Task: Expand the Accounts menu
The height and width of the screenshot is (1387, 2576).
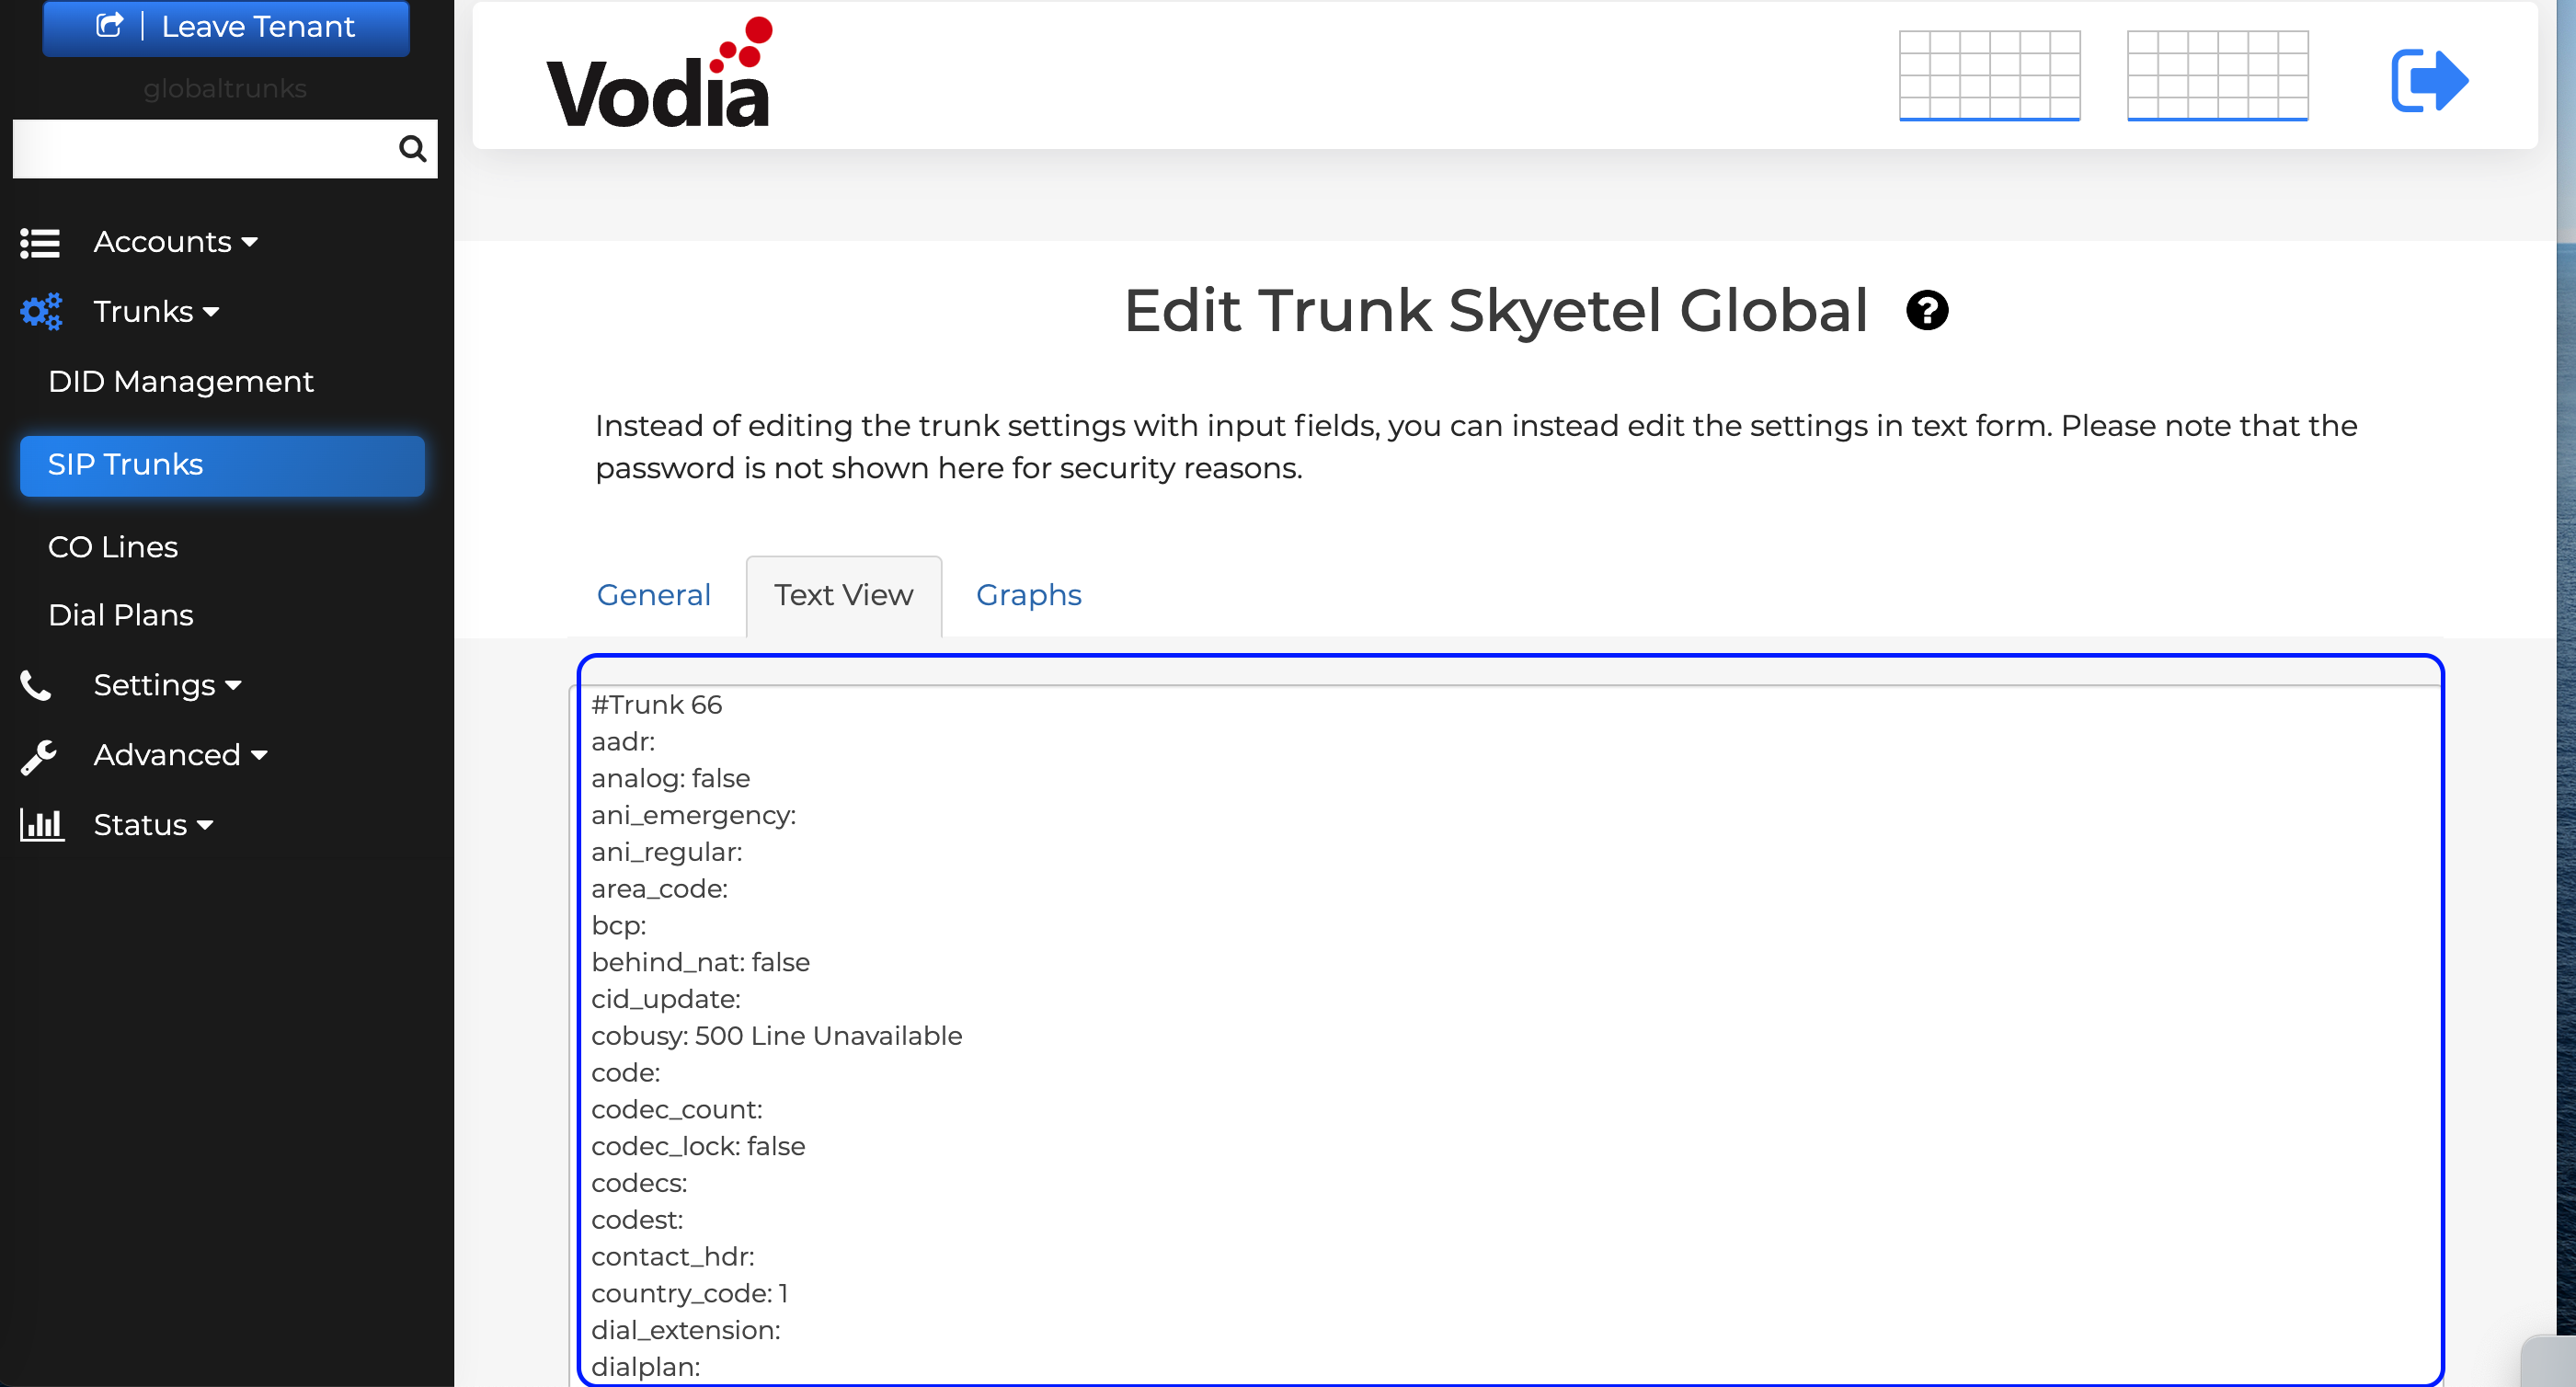Action: tap(176, 242)
